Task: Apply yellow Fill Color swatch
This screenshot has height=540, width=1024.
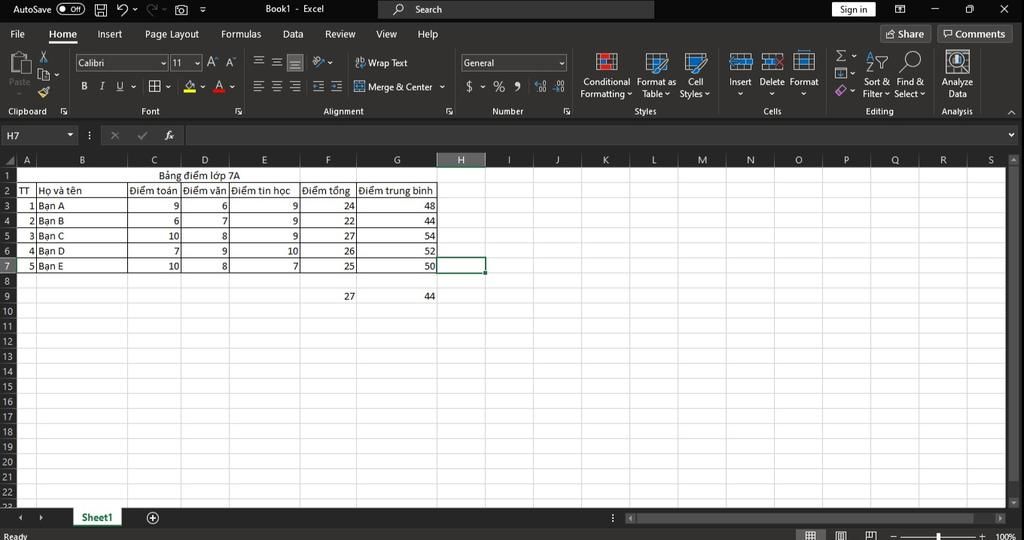Action: tap(190, 87)
